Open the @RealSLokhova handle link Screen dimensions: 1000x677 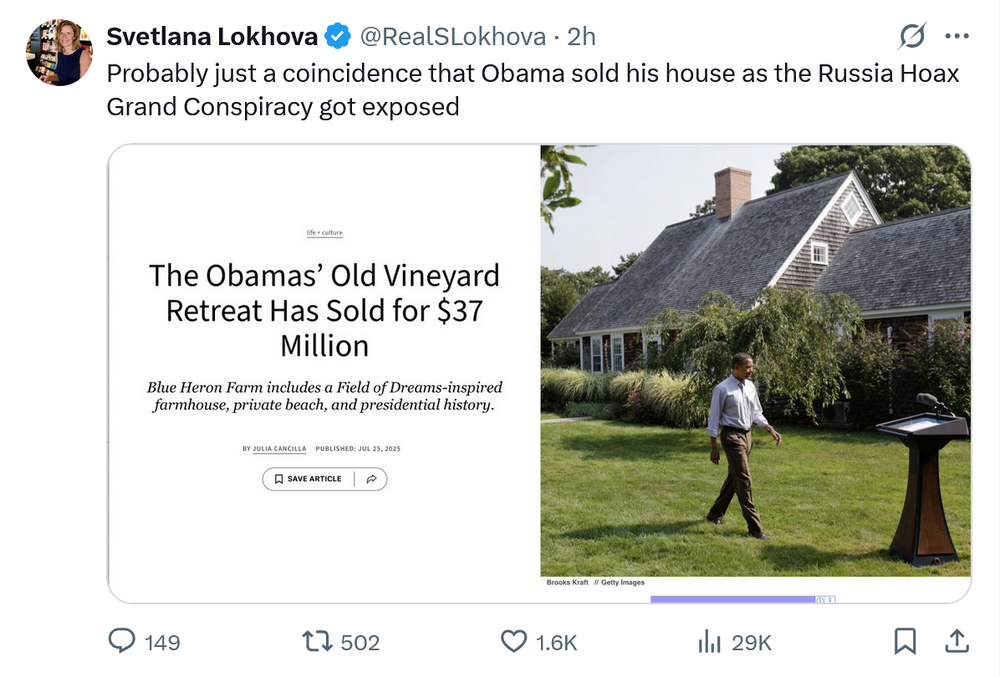pos(452,37)
